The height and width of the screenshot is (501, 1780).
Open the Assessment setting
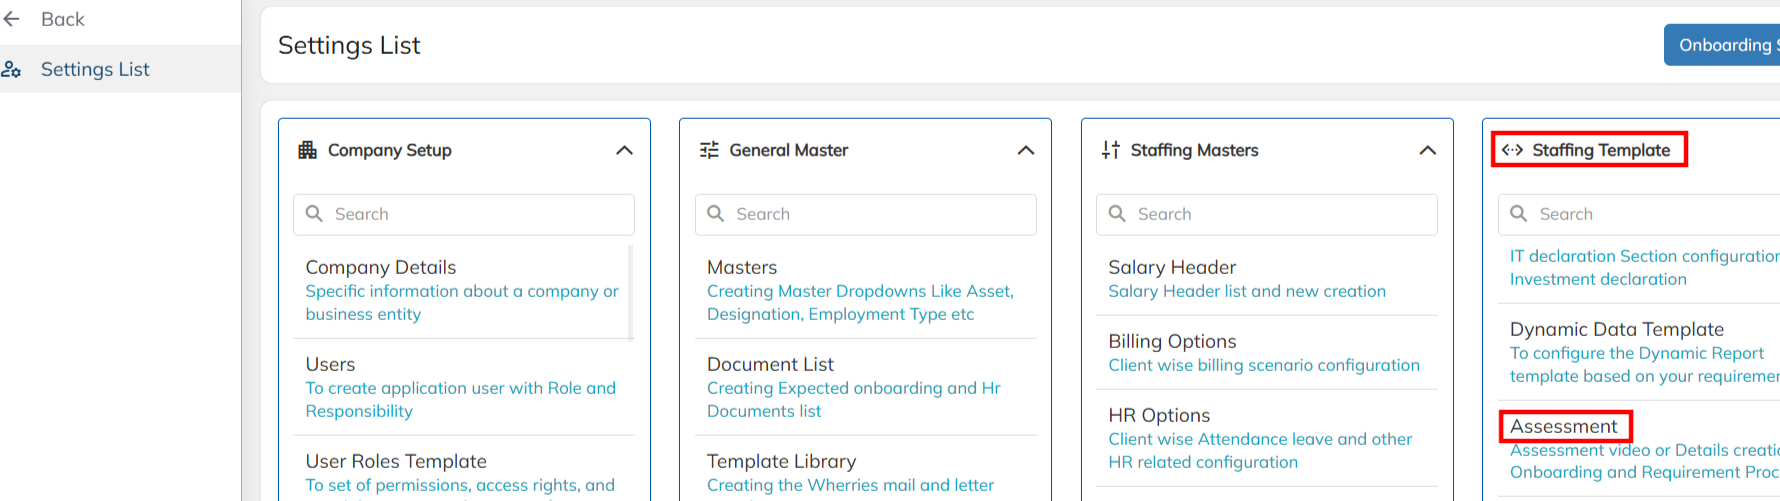pyautogui.click(x=1564, y=426)
